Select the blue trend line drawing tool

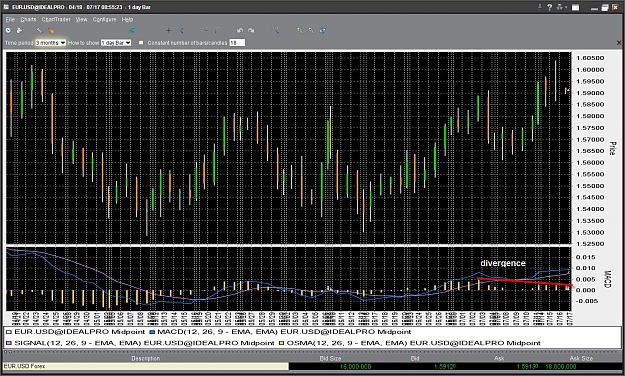point(180,30)
